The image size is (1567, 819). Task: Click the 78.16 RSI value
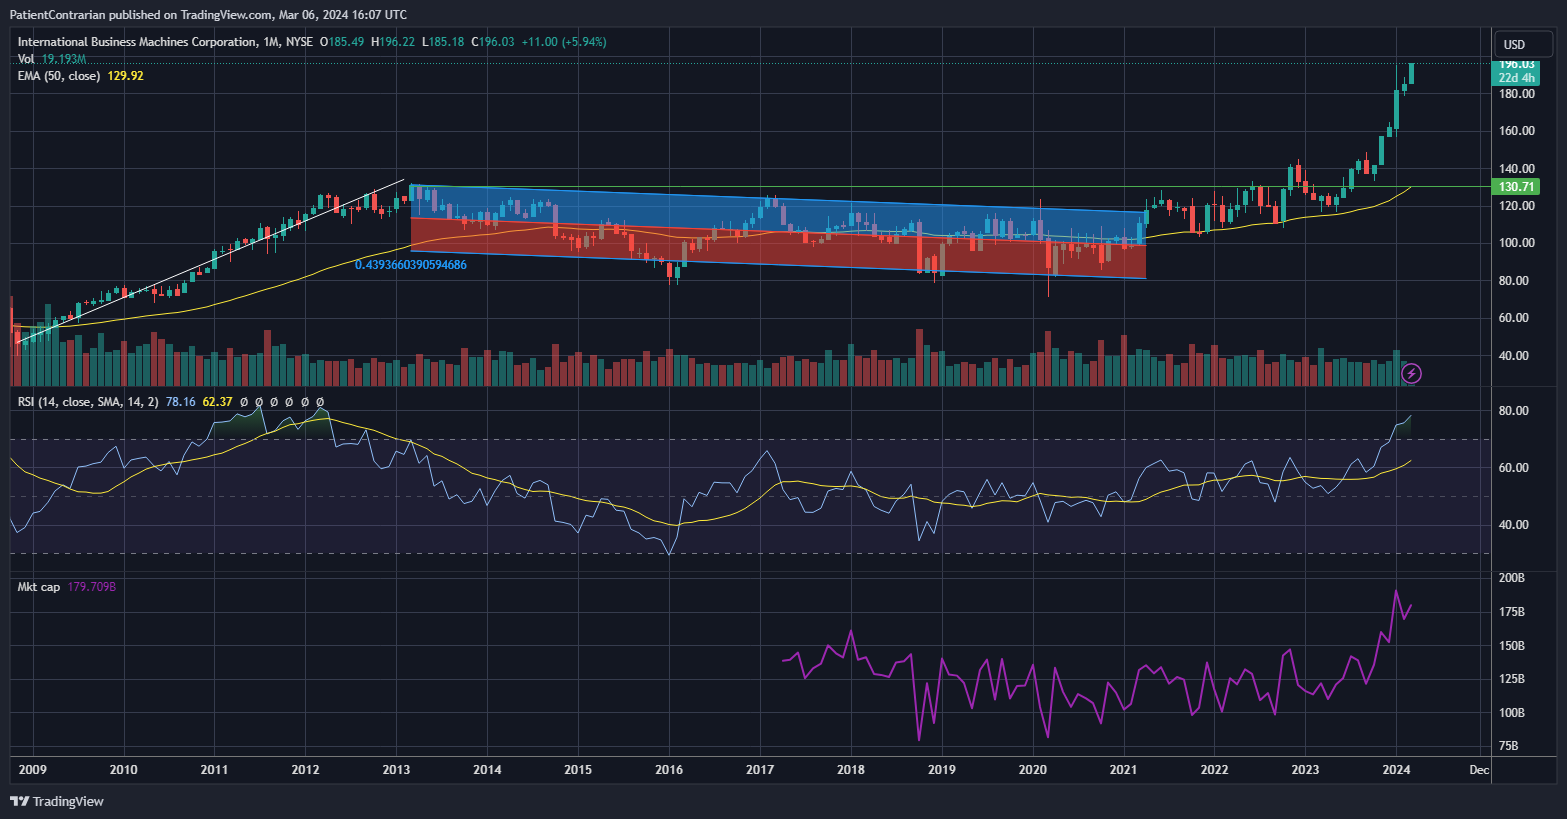pos(181,402)
